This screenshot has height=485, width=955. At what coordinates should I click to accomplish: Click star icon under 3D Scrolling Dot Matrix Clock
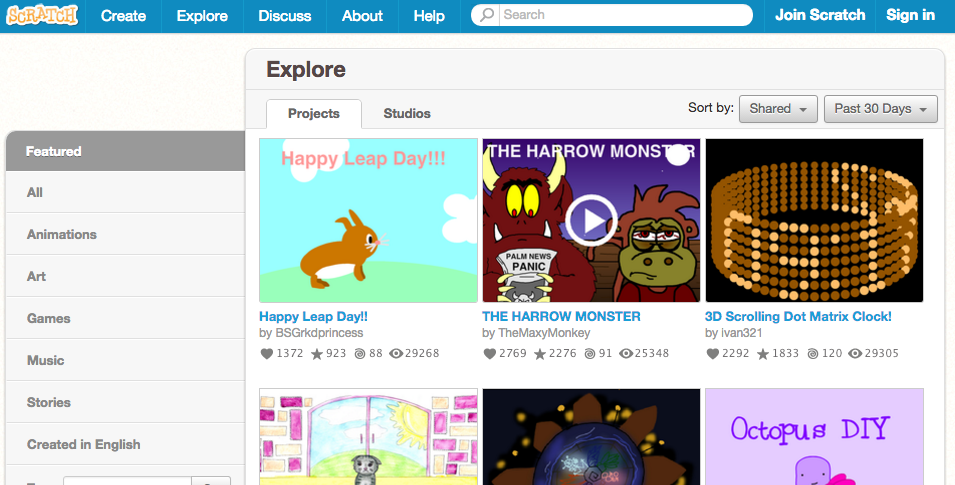point(763,353)
